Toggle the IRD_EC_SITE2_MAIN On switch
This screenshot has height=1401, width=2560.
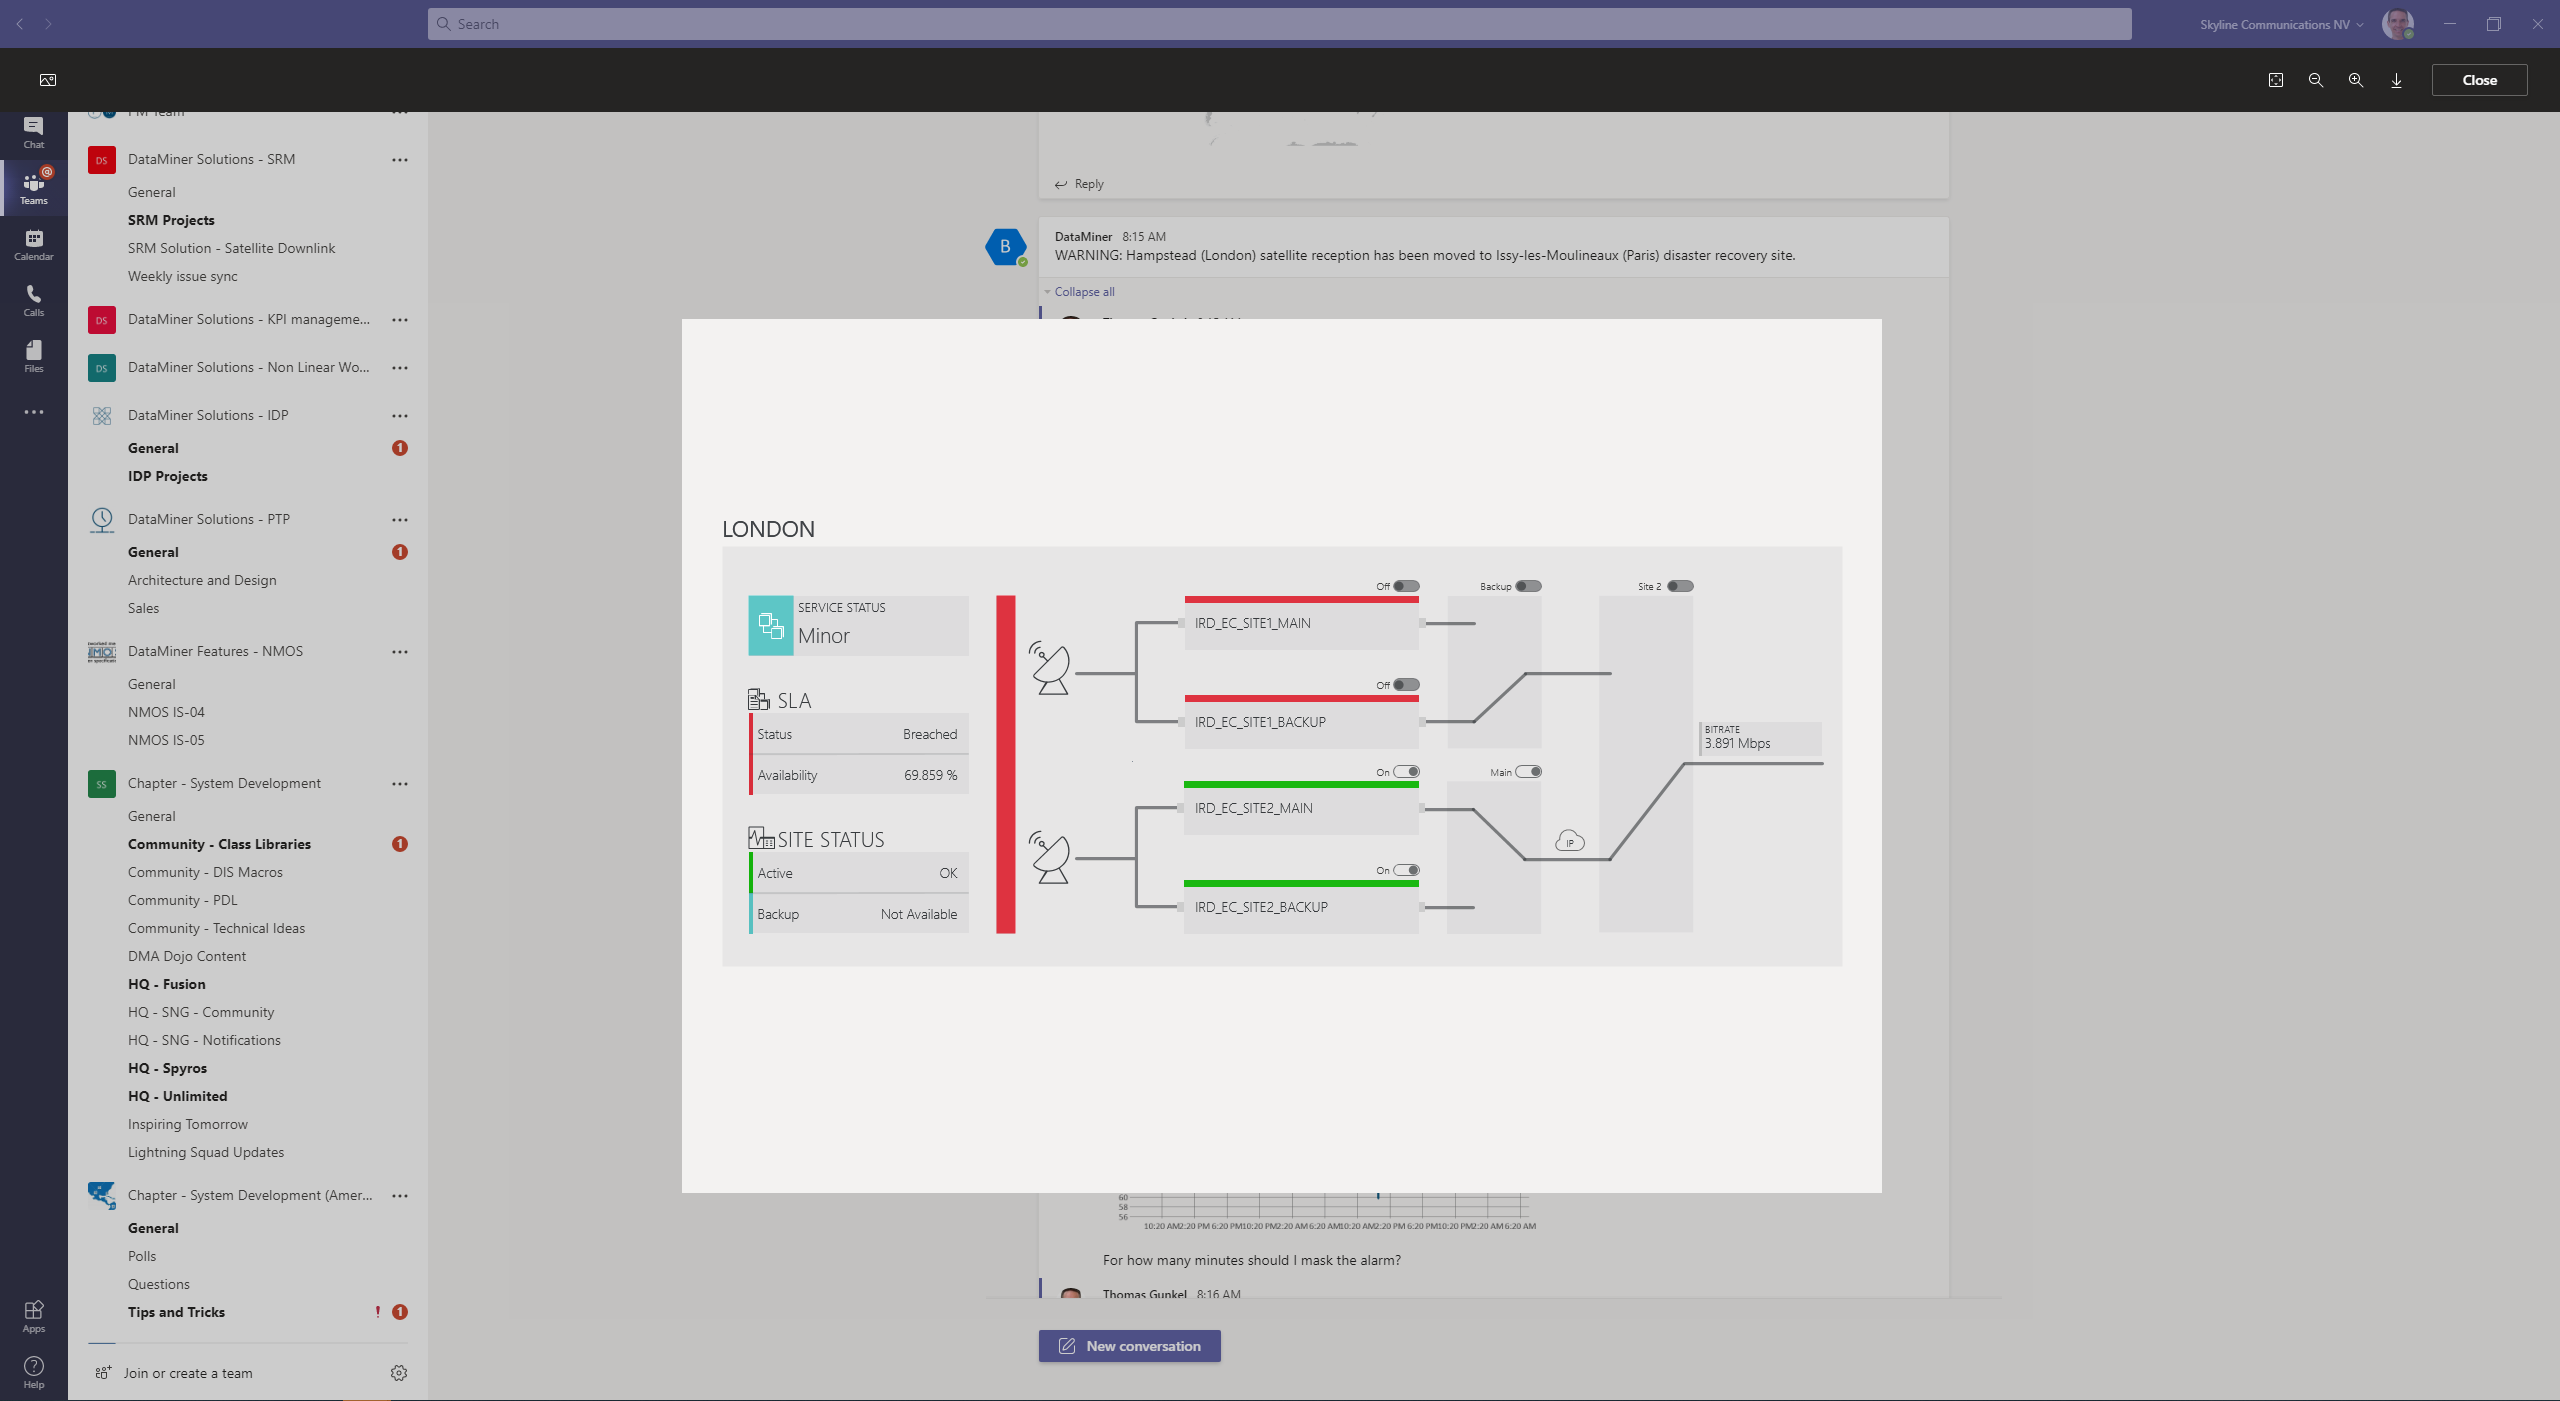point(1406,772)
